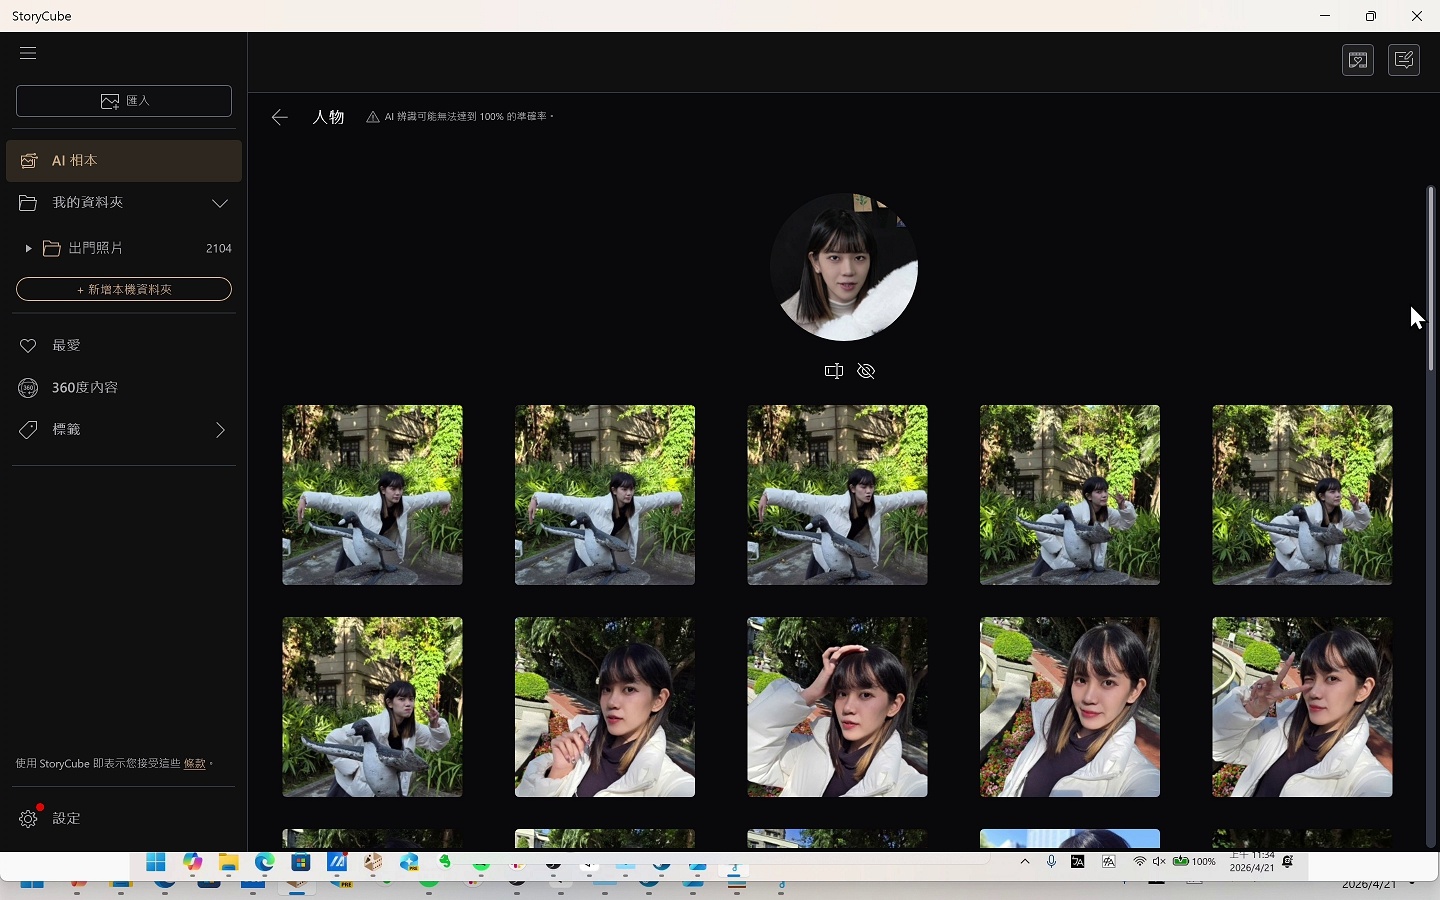Screen dimensions: 1440x900
Task: Click the photo grid vertical scrollbar
Action: tap(1431, 278)
